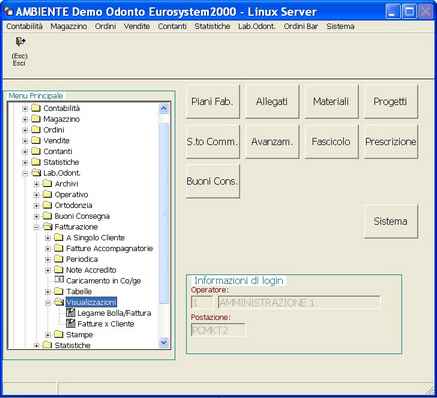Select the Magazzino folder icon in tree
The height and width of the screenshot is (398, 437).
[35, 119]
